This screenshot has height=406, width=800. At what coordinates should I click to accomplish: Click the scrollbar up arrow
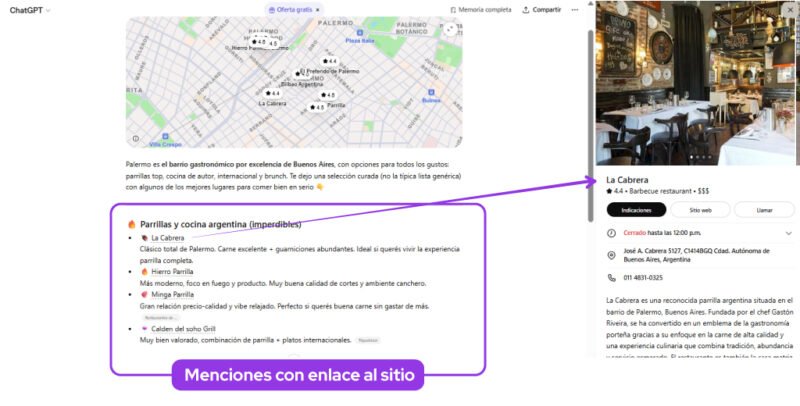[x=591, y=4]
